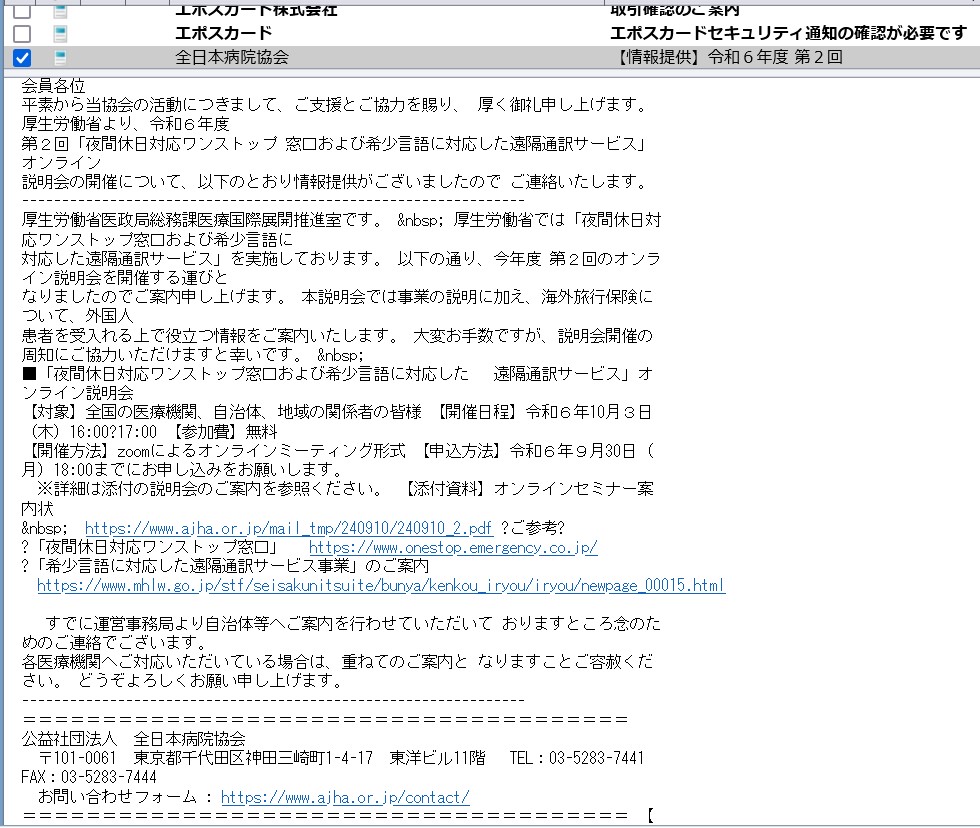The image size is (980, 828).
Task: Click the TEL：03-5283-7441 text
Action: point(576,758)
